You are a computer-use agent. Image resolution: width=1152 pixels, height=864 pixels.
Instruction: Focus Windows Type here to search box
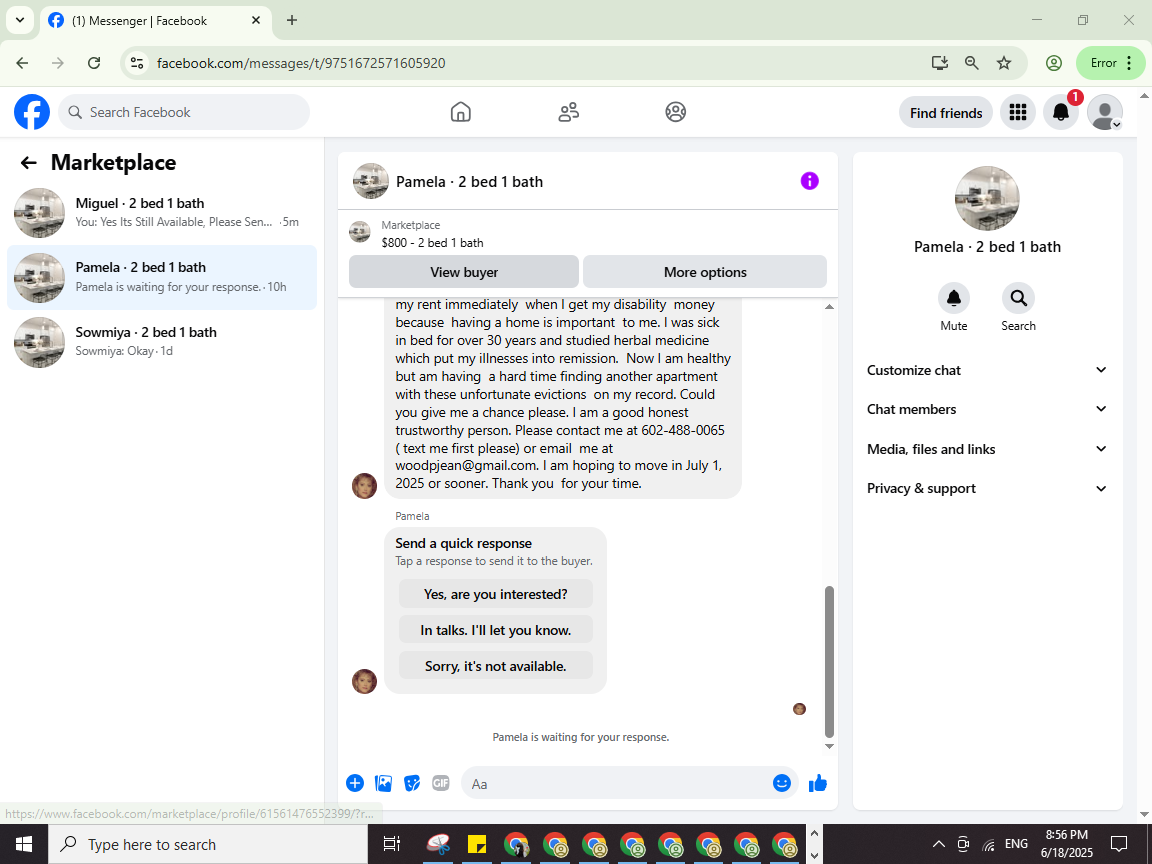pos(208,844)
